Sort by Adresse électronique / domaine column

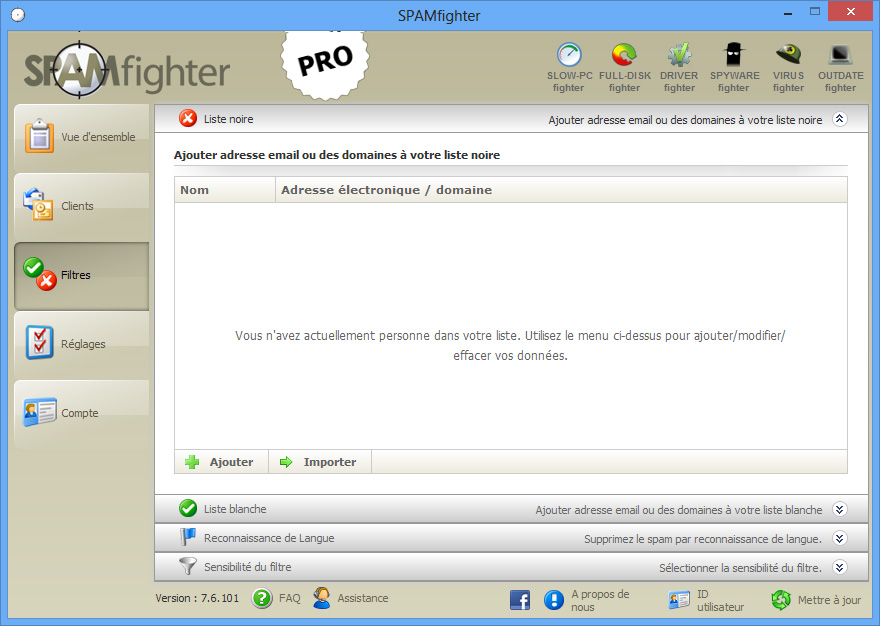[561, 190]
